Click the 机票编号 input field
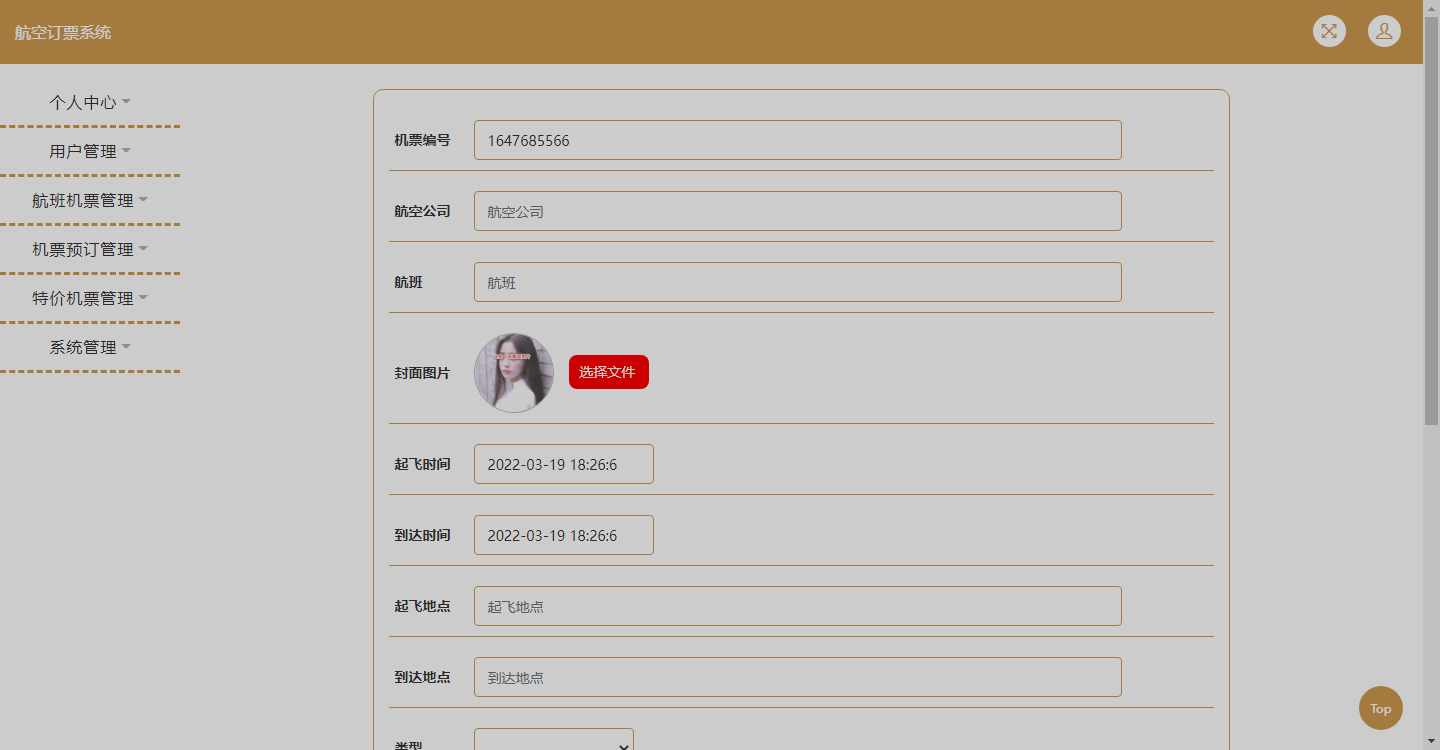This screenshot has height=750, width=1440. point(797,140)
